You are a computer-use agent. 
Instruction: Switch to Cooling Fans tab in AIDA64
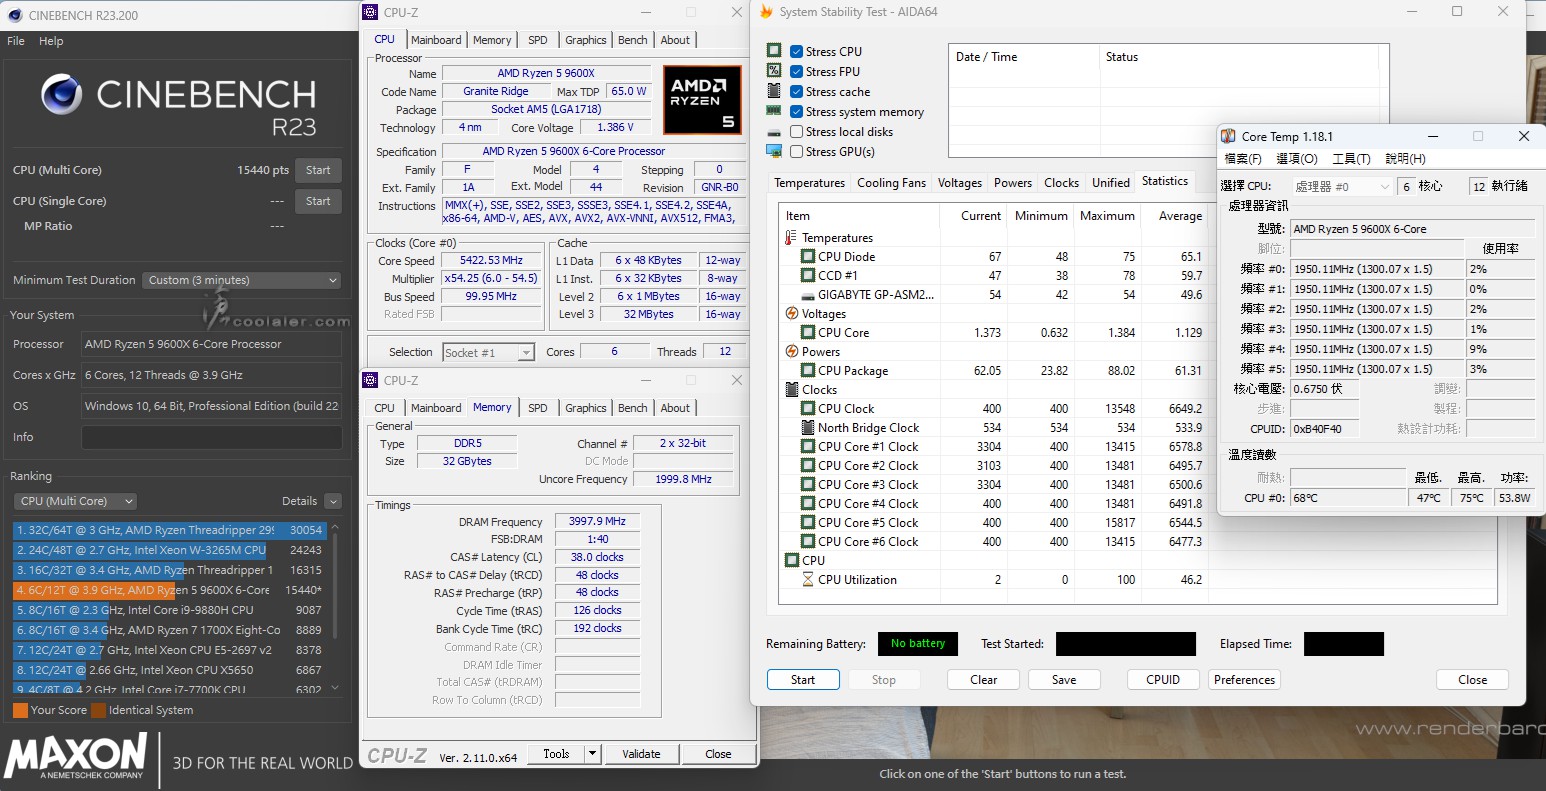pyautogui.click(x=892, y=183)
